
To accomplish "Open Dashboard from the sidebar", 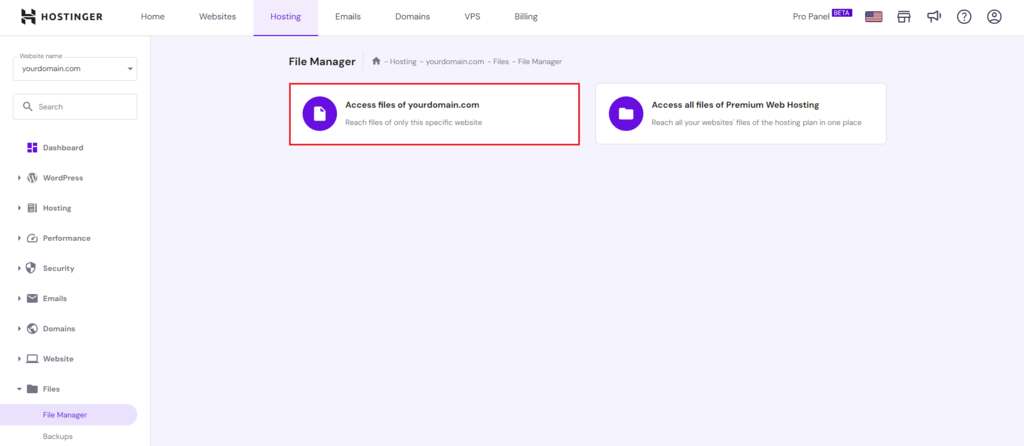I will (62, 148).
